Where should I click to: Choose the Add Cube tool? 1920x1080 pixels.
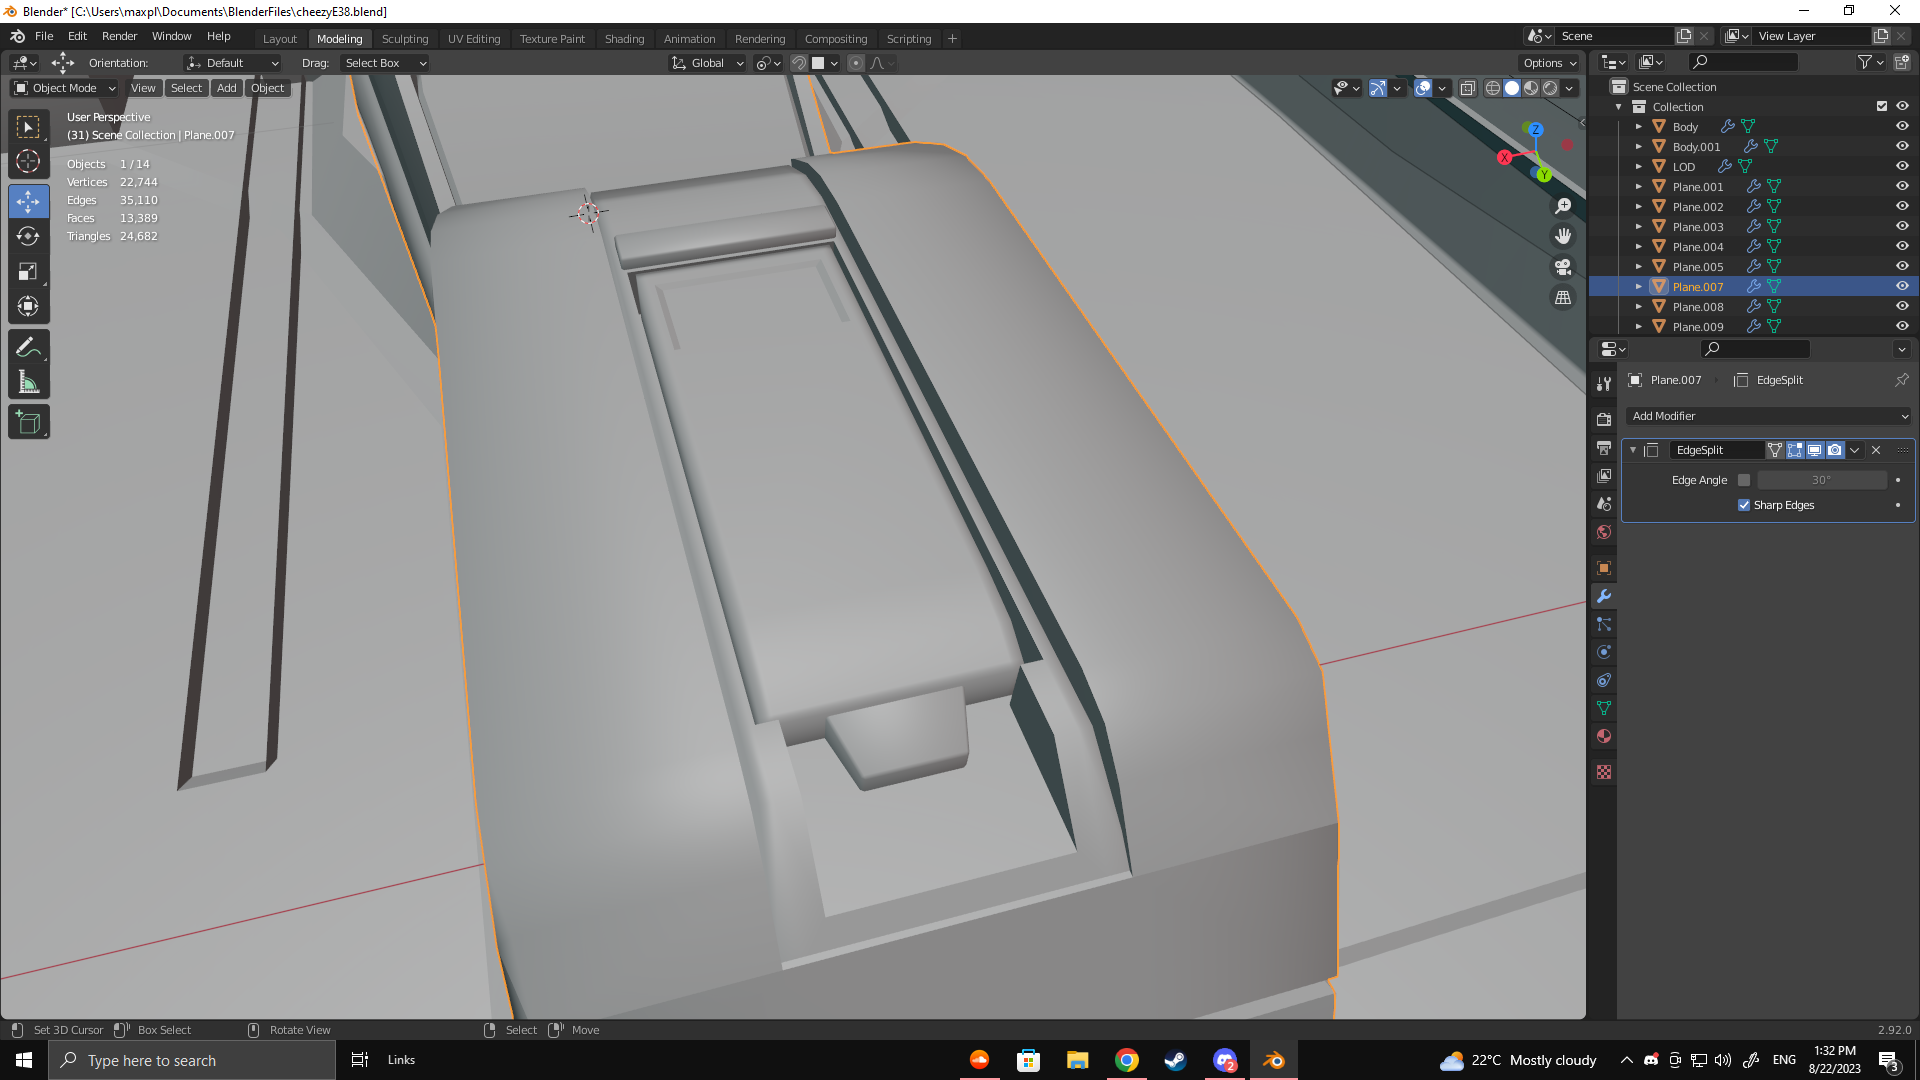pyautogui.click(x=28, y=423)
